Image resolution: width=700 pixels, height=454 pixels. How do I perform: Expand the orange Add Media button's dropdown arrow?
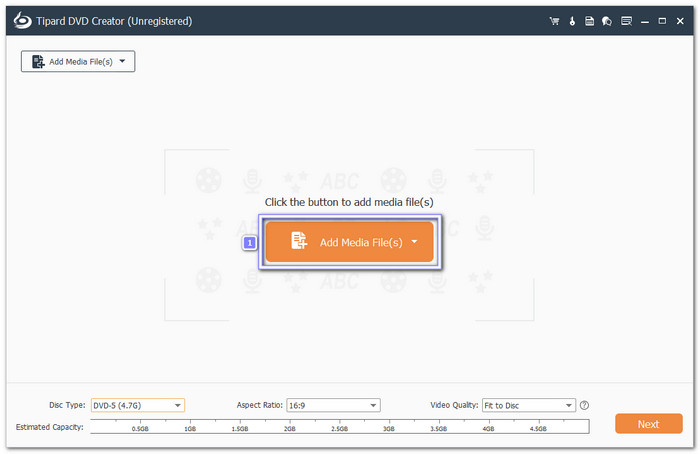pos(414,242)
